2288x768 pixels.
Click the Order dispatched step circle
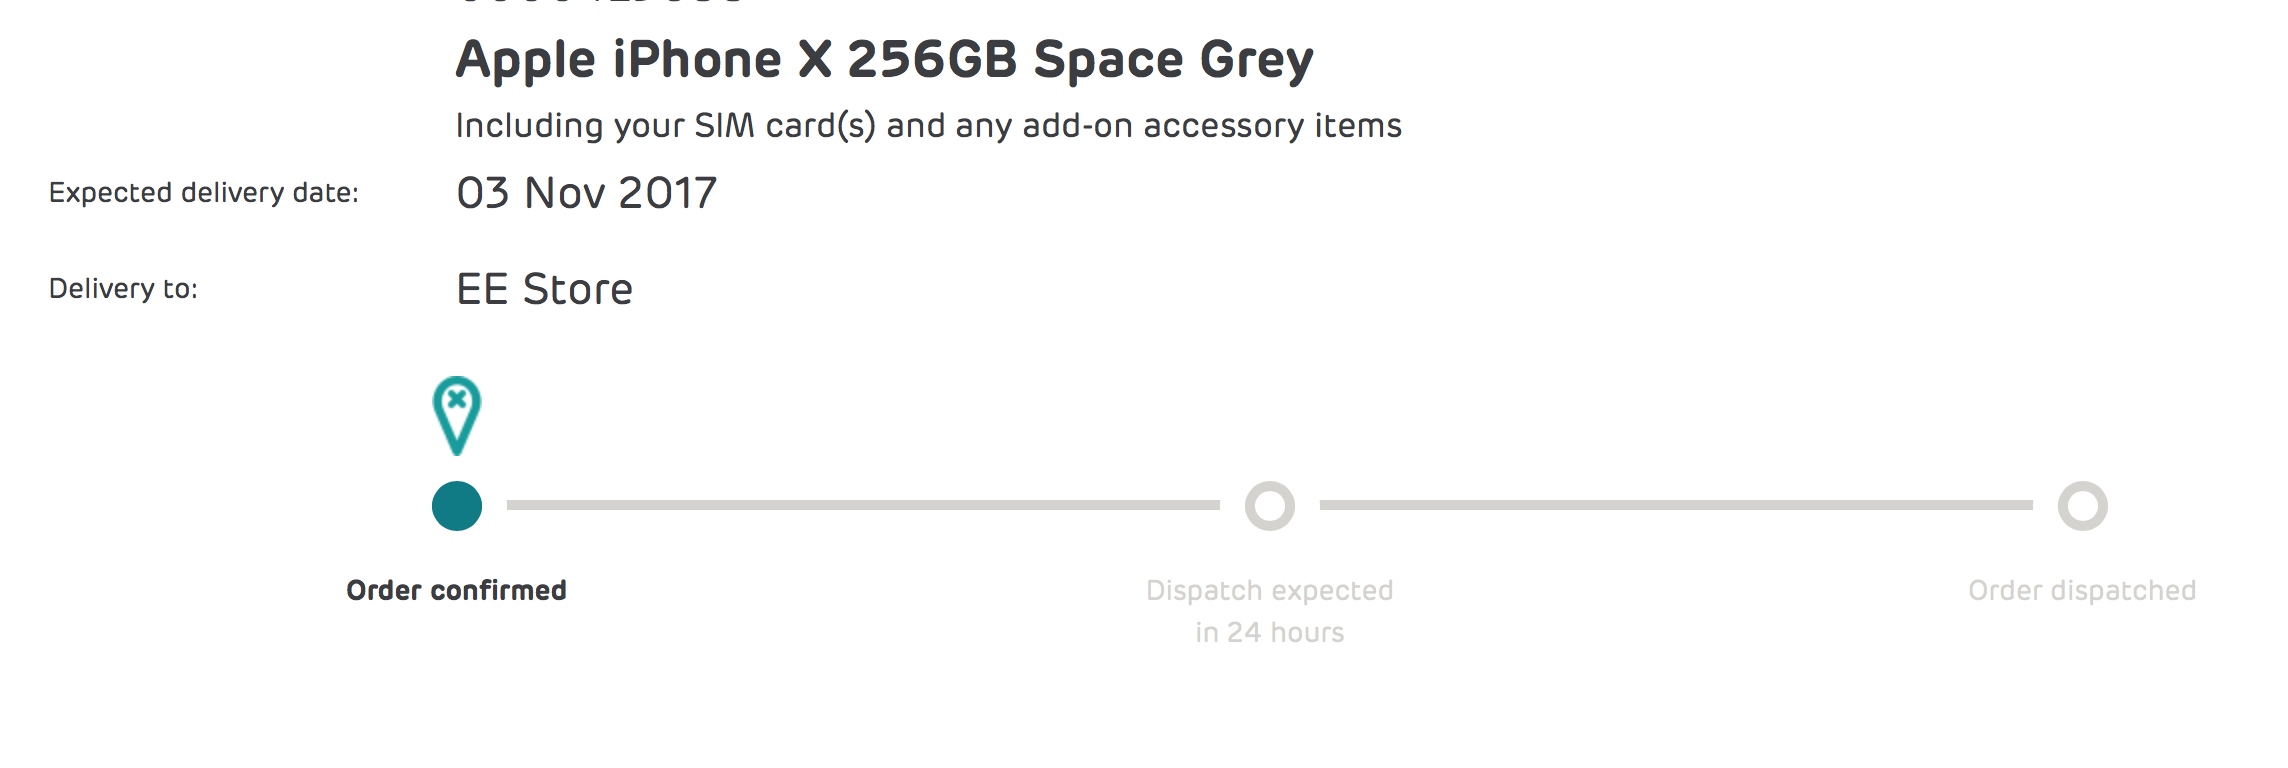pyautogui.click(x=2083, y=506)
